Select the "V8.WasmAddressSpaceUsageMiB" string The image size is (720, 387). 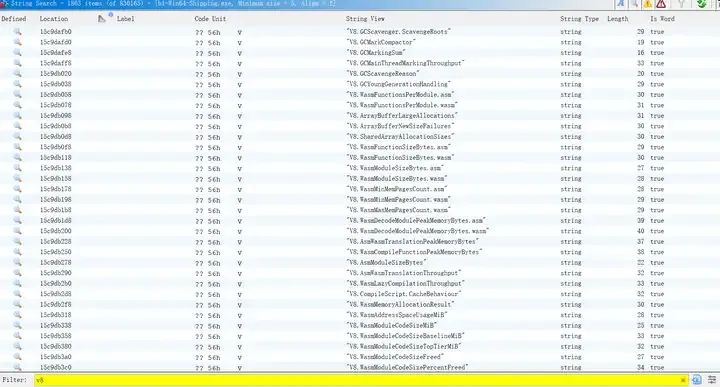(x=397, y=315)
